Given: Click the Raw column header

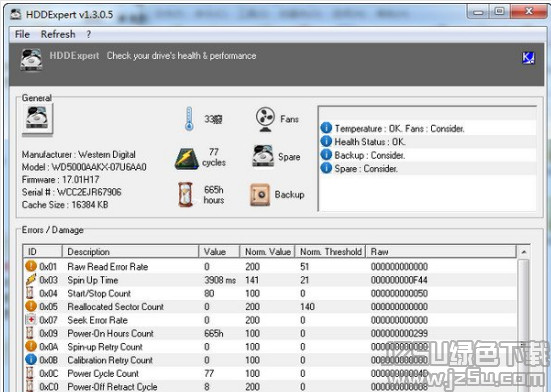Looking at the screenshot, I should [441, 251].
